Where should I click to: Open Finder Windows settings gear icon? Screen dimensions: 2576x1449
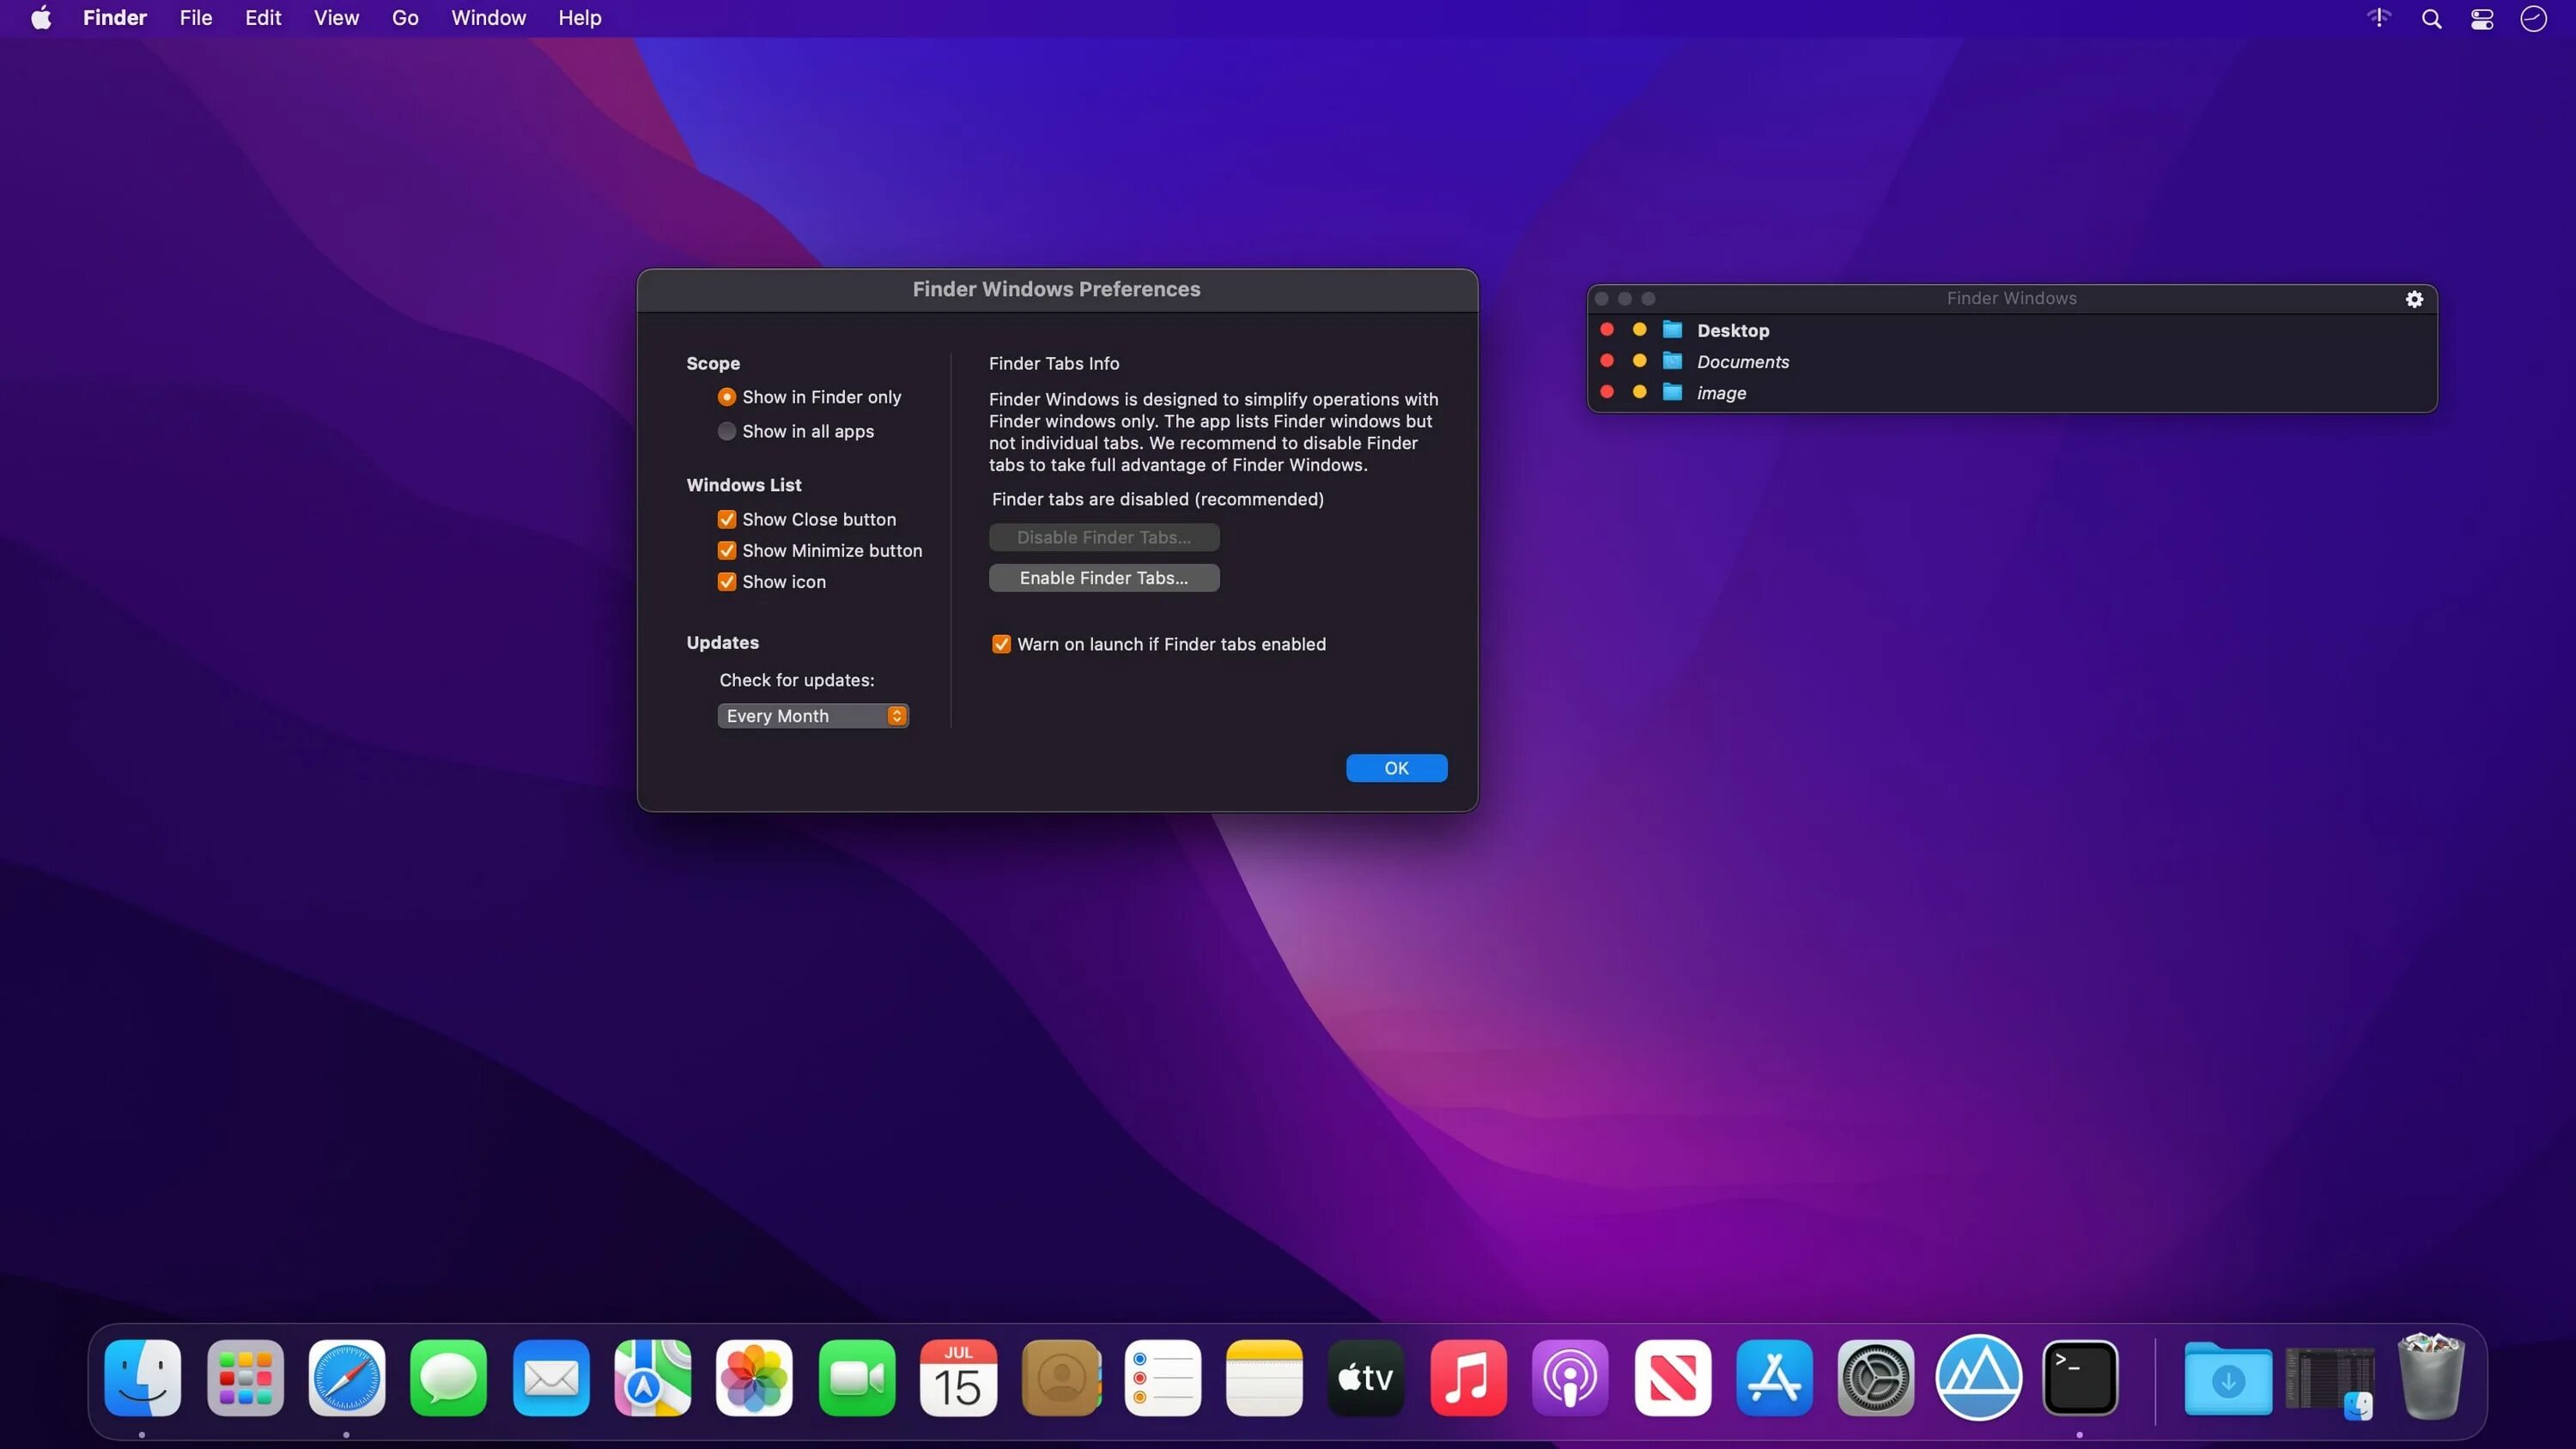point(2413,299)
